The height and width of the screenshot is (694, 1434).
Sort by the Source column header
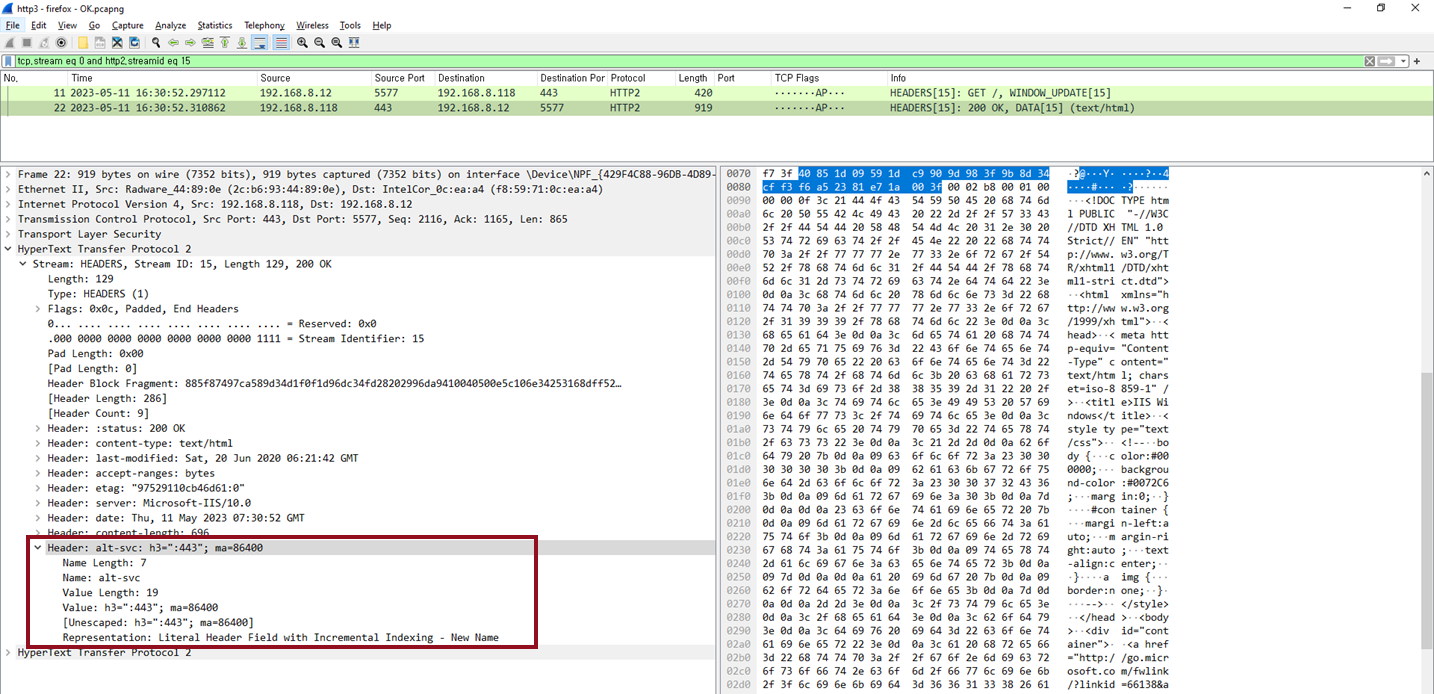point(314,78)
